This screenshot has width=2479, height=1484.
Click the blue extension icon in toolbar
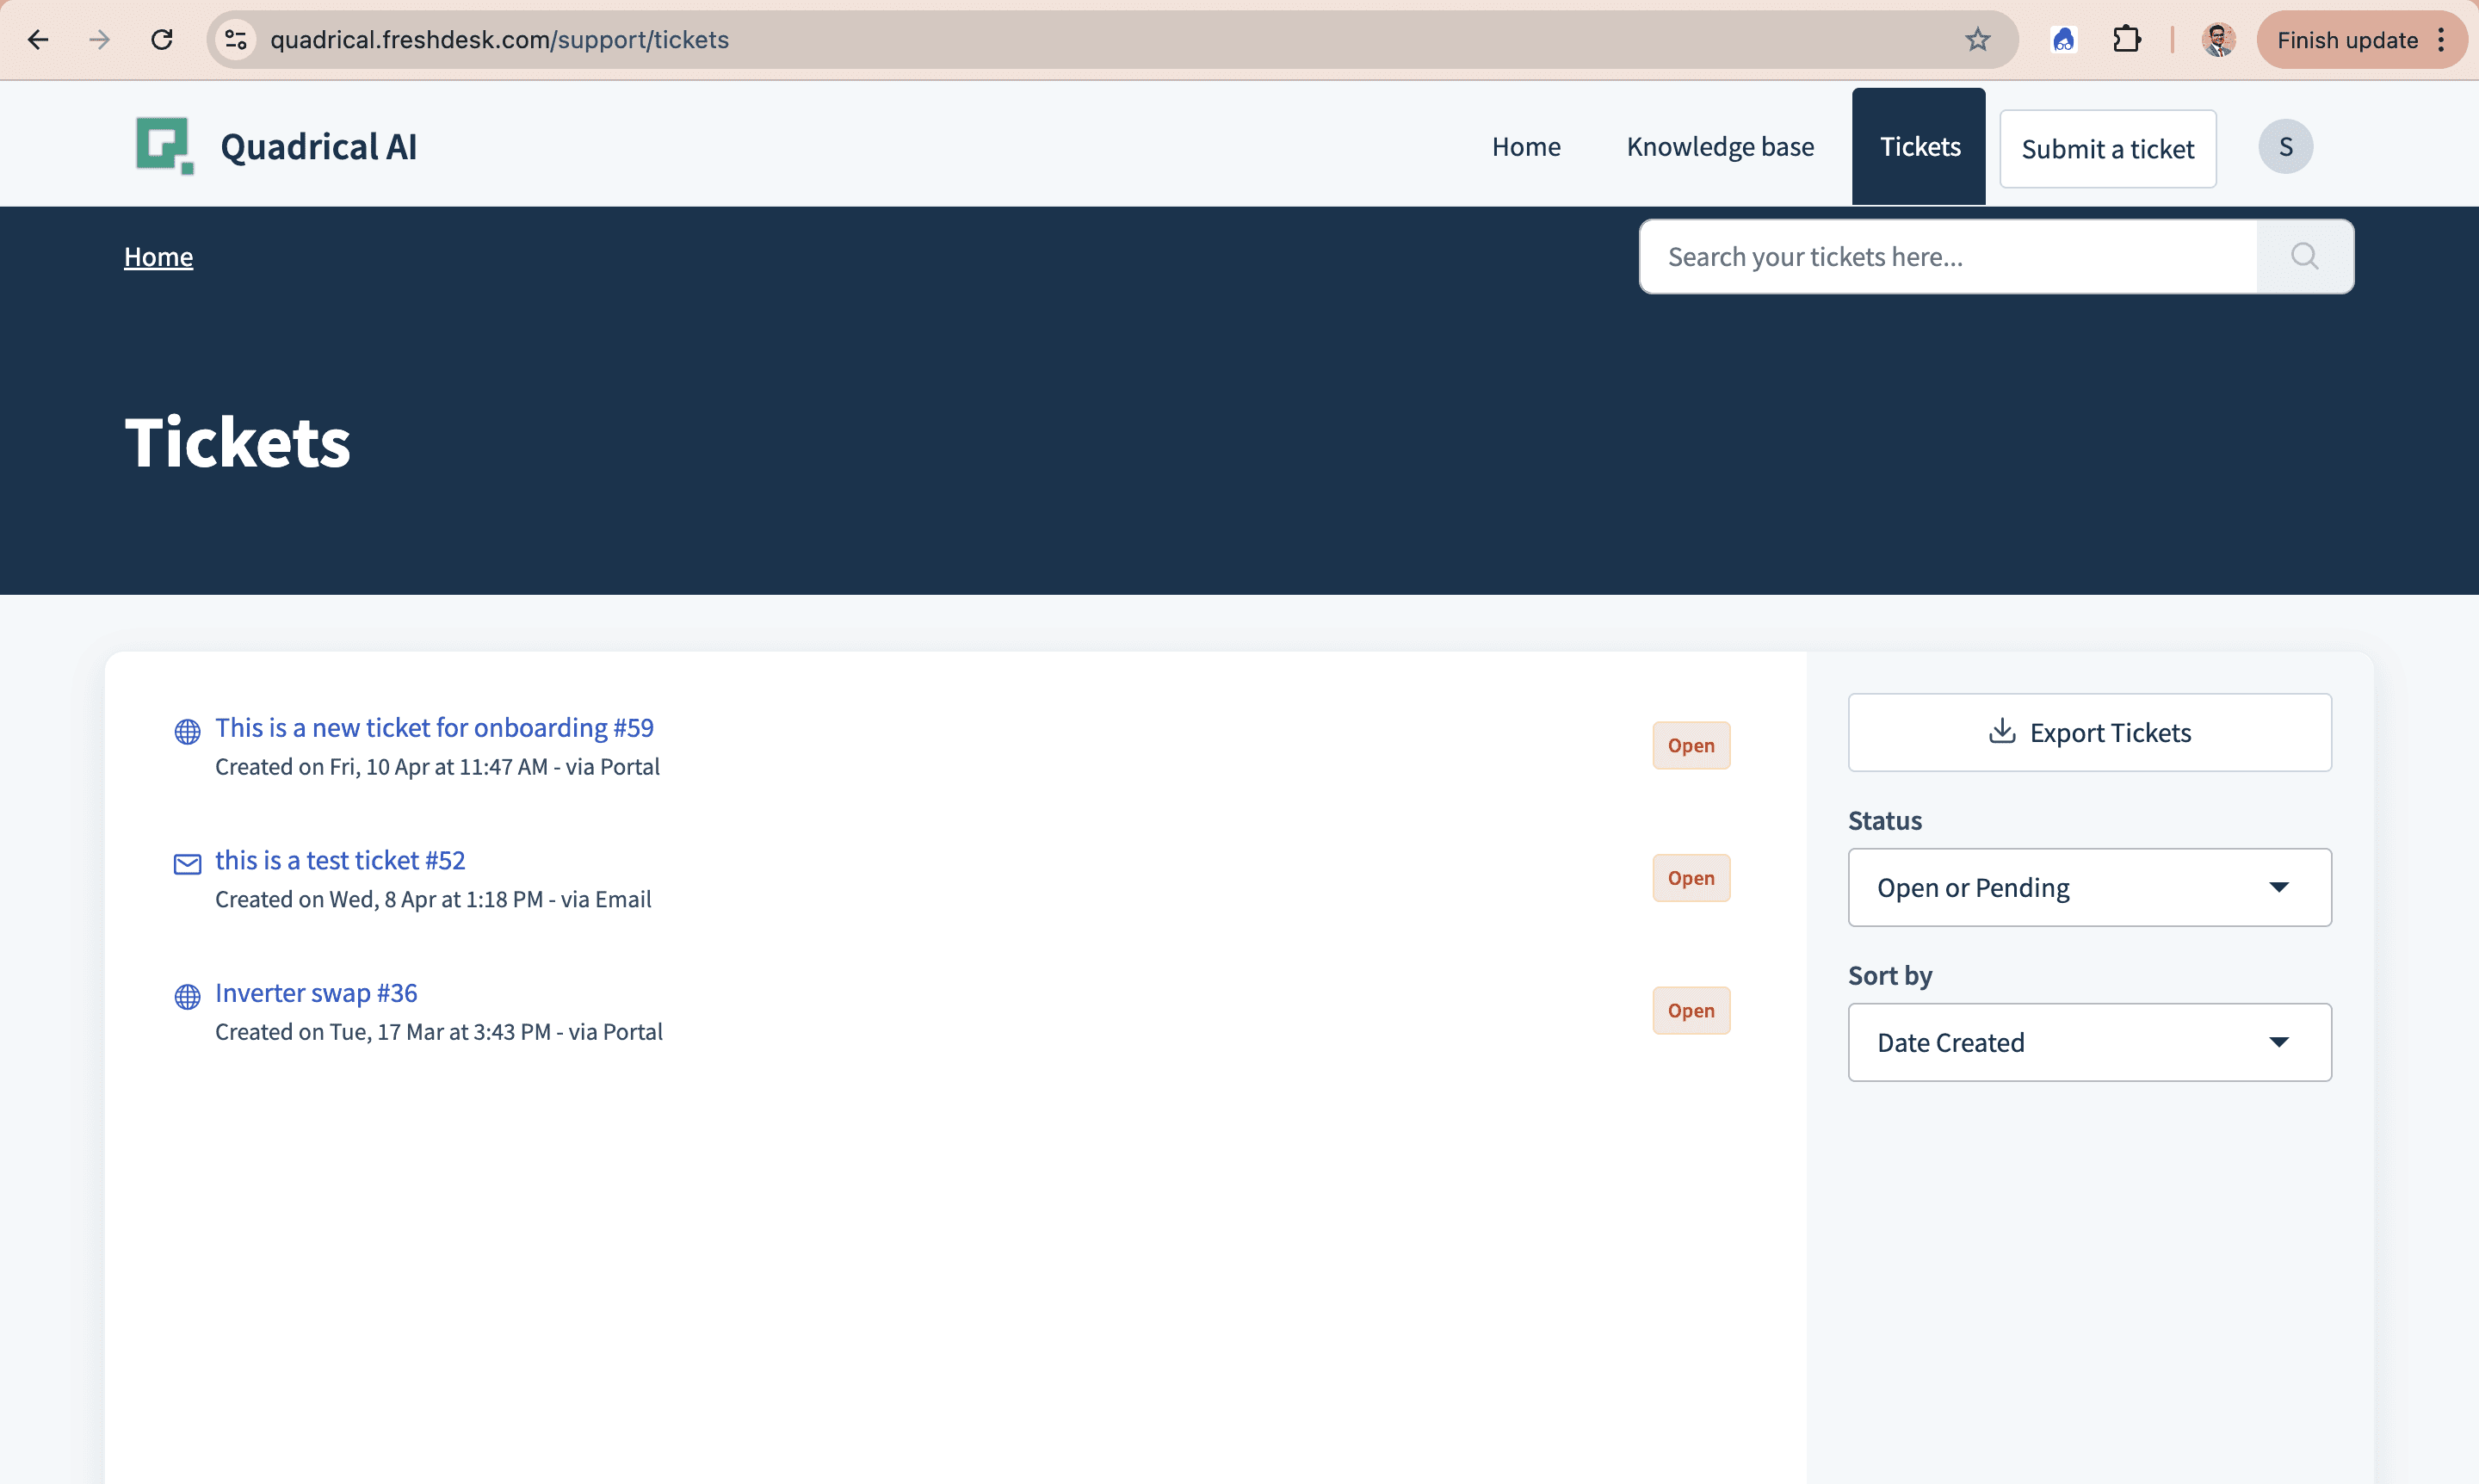click(2063, 40)
